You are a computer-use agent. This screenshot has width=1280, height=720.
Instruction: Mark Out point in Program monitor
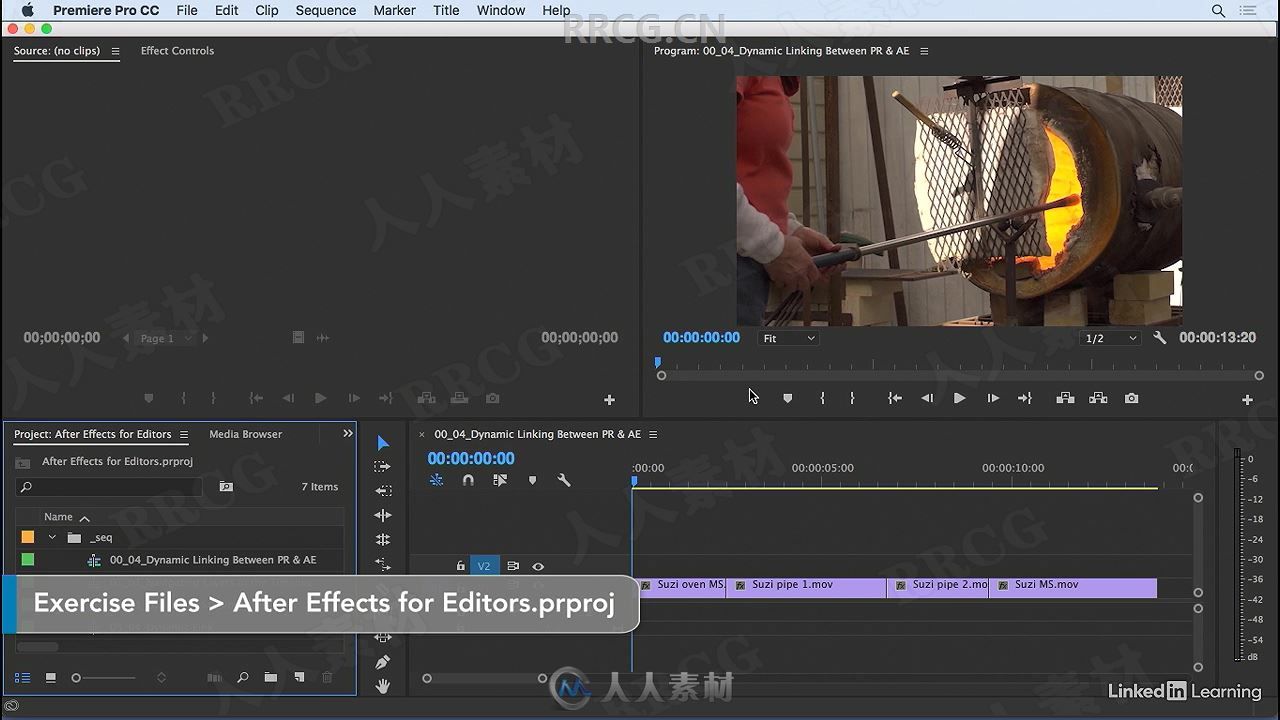[x=852, y=398]
